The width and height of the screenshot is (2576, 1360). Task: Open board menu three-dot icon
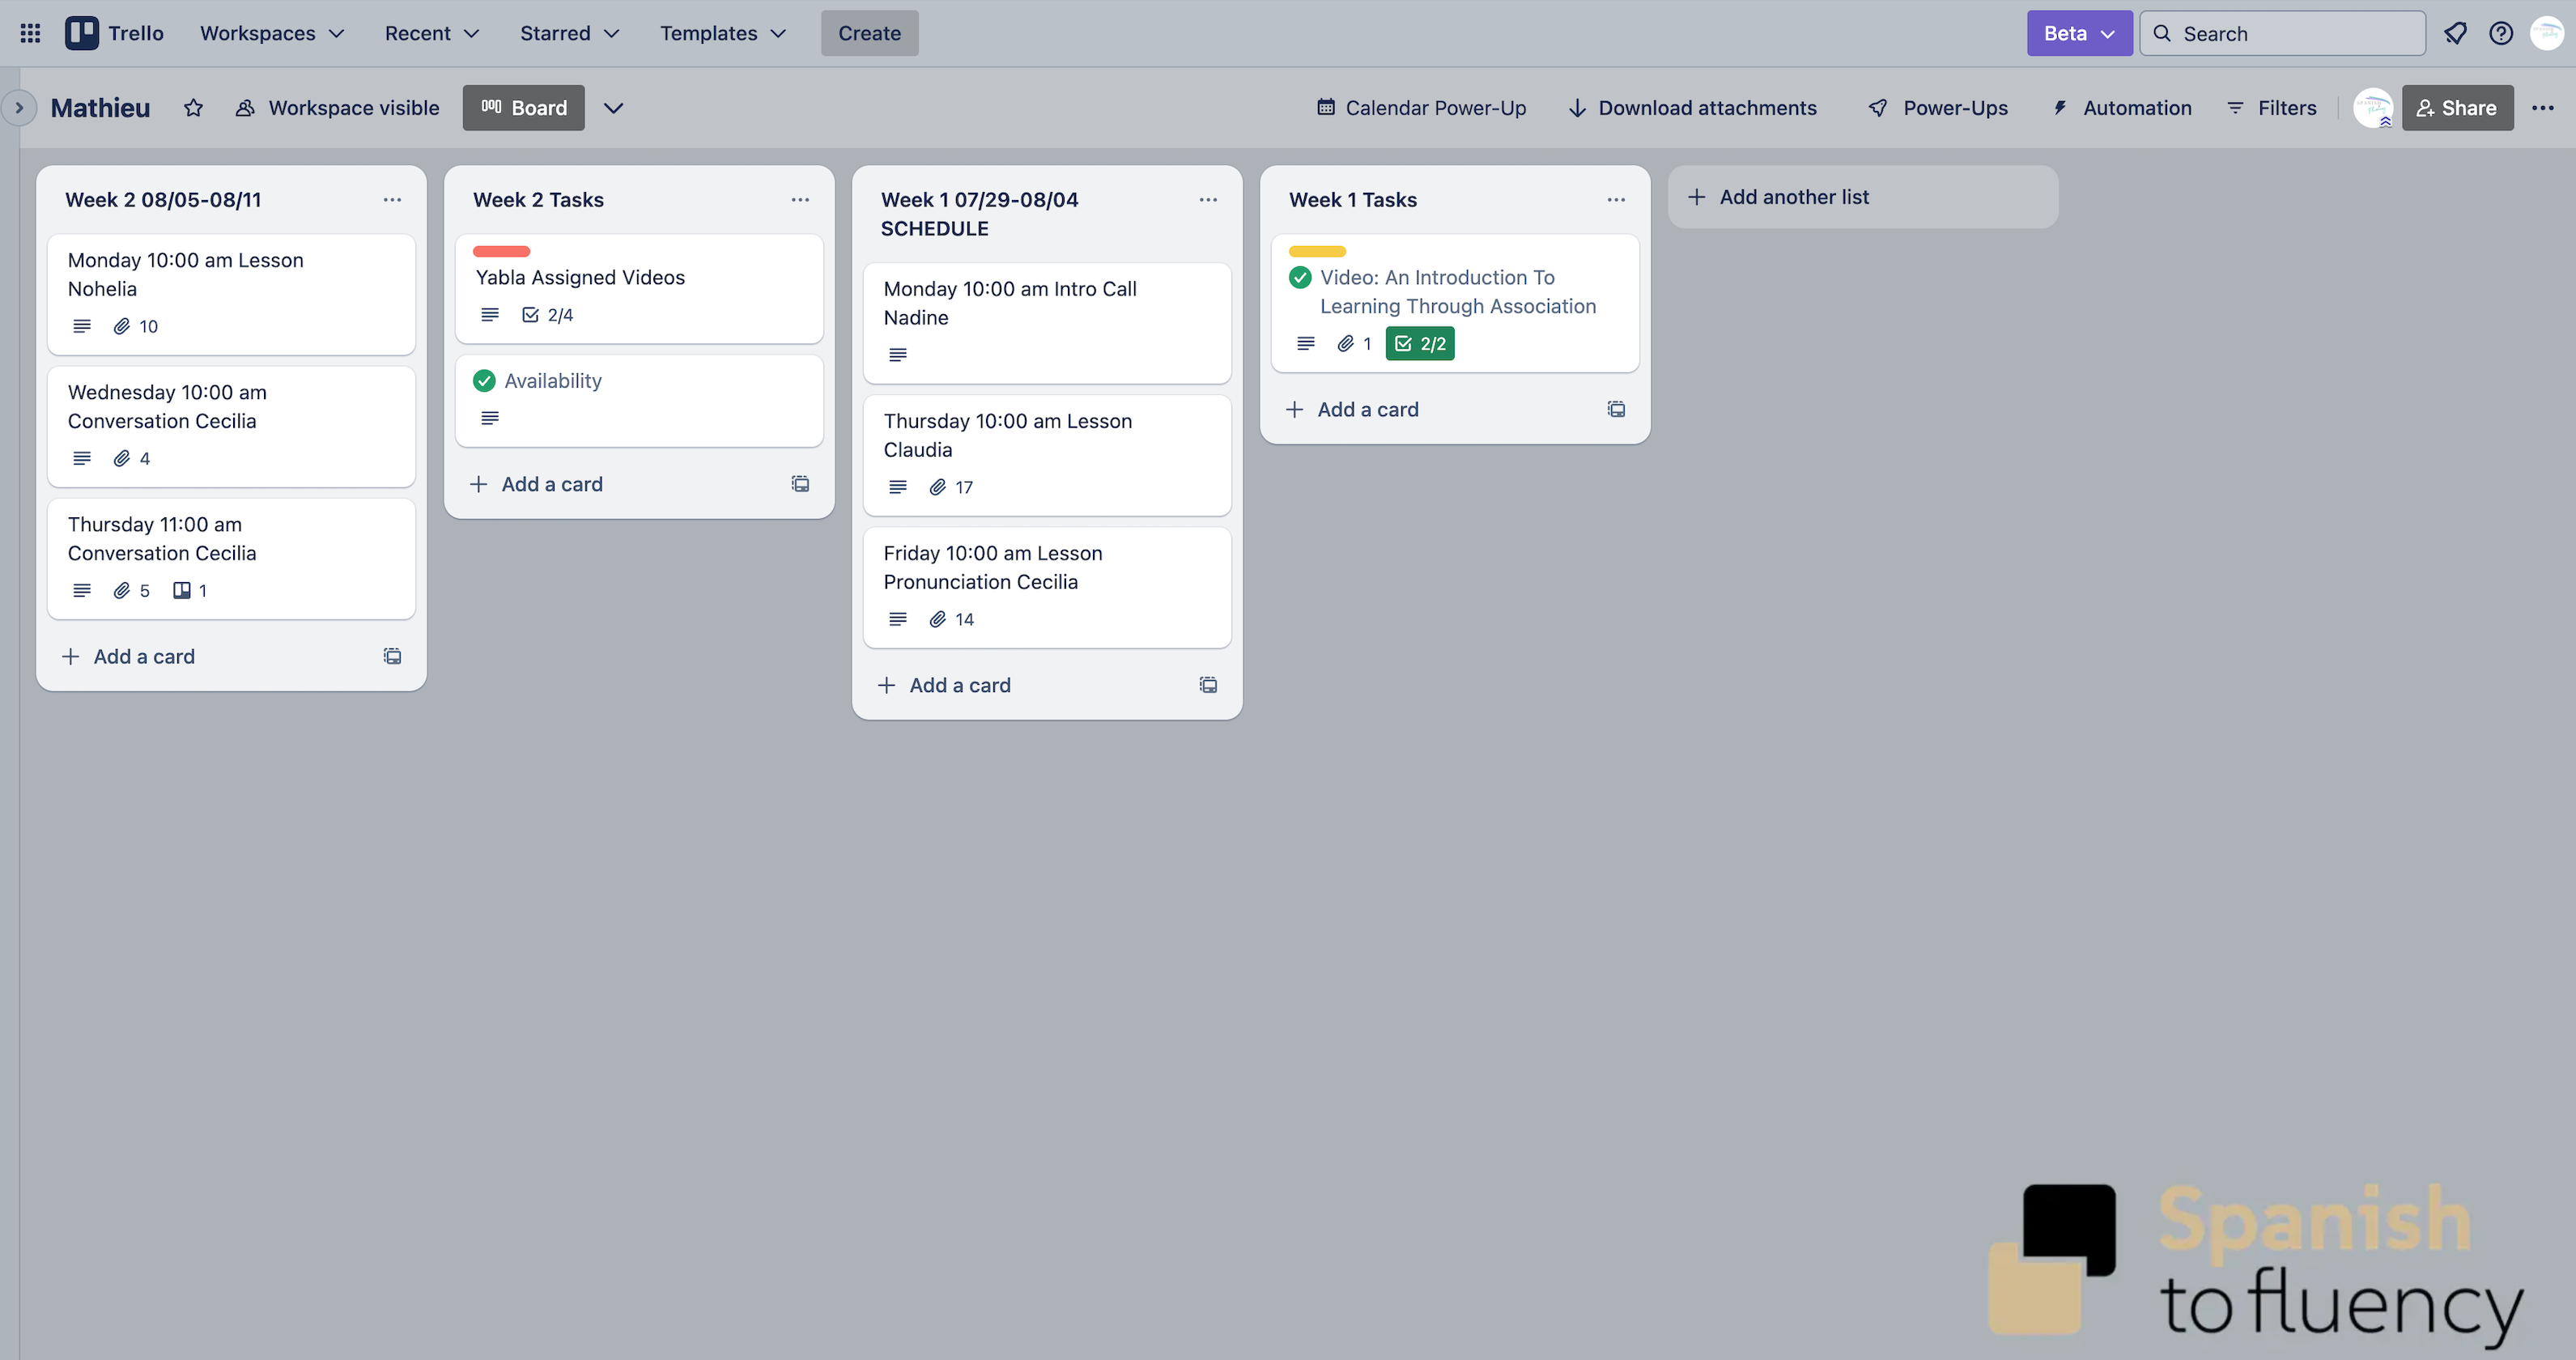(2542, 108)
